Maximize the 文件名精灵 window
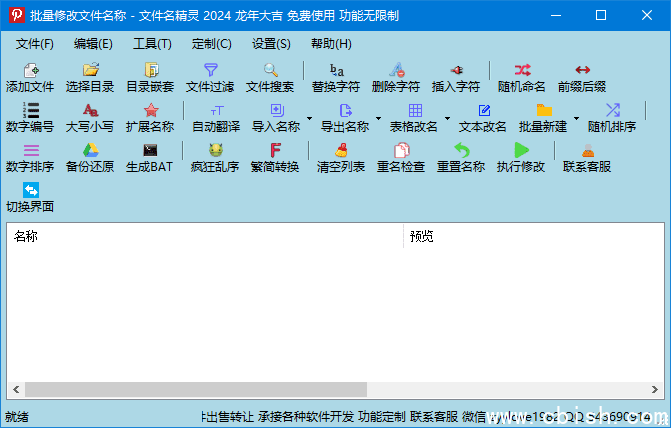Screen dimensions: 671x428 [601, 15]
